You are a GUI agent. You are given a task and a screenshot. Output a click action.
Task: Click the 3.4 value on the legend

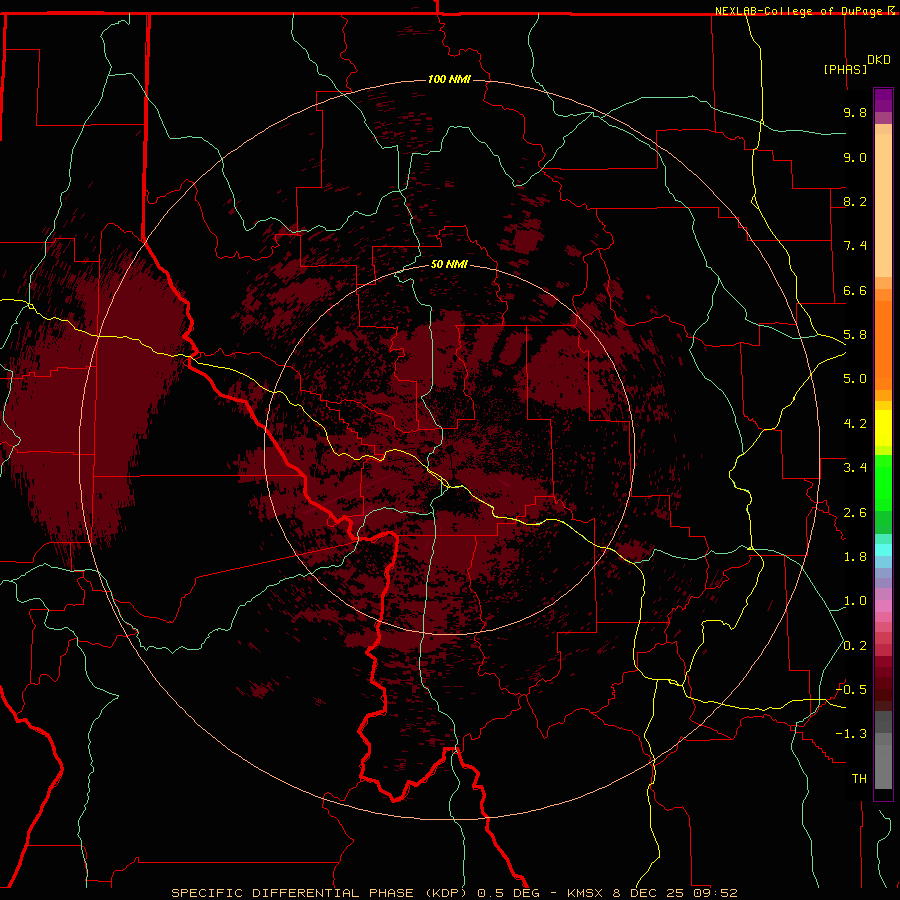[855, 468]
